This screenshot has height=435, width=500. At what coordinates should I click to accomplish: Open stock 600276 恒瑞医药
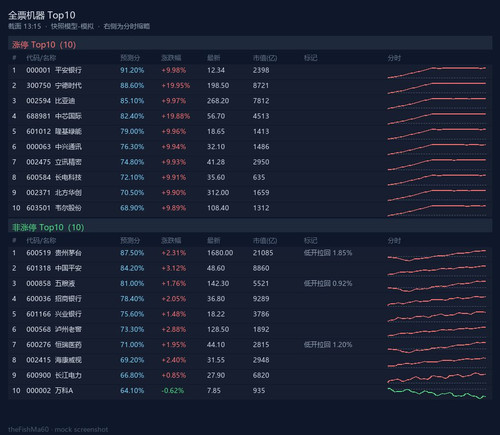(54, 345)
